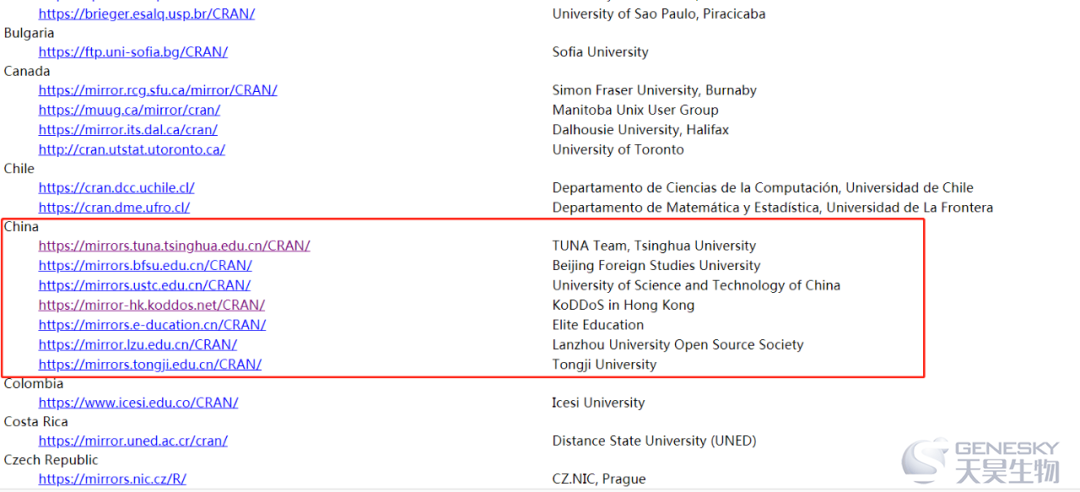Click the ftp.uni-sofia.bg CRAN mirror link
Screen dimensions: 1080x492
133,52
